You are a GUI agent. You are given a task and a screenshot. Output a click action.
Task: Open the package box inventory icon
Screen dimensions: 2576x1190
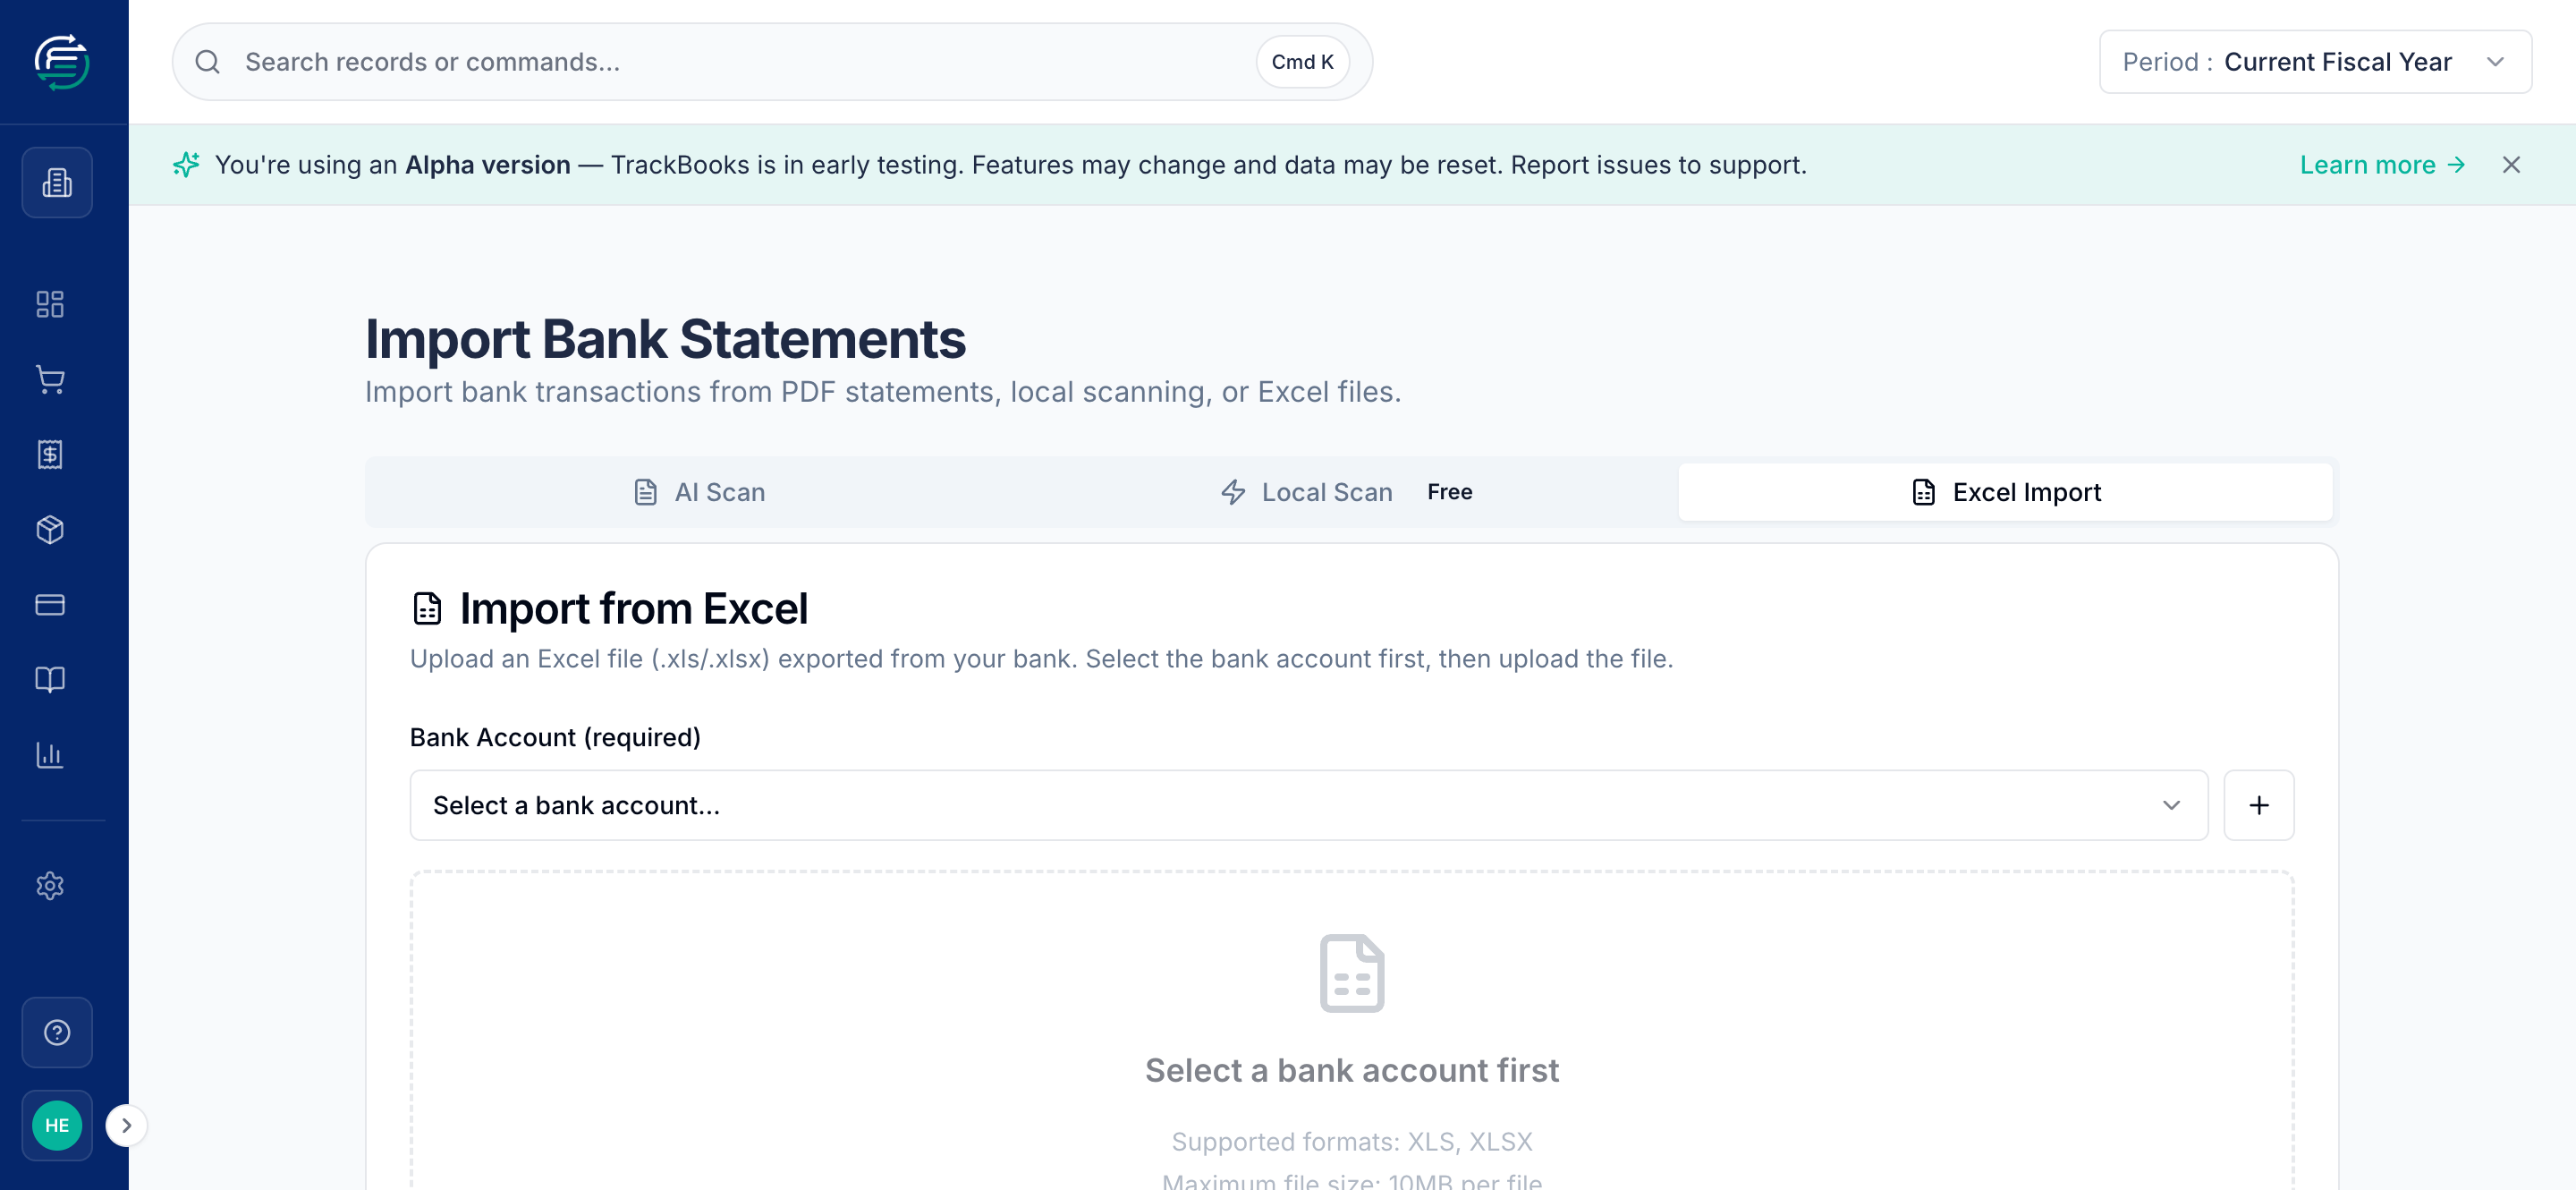pyautogui.click(x=50, y=529)
